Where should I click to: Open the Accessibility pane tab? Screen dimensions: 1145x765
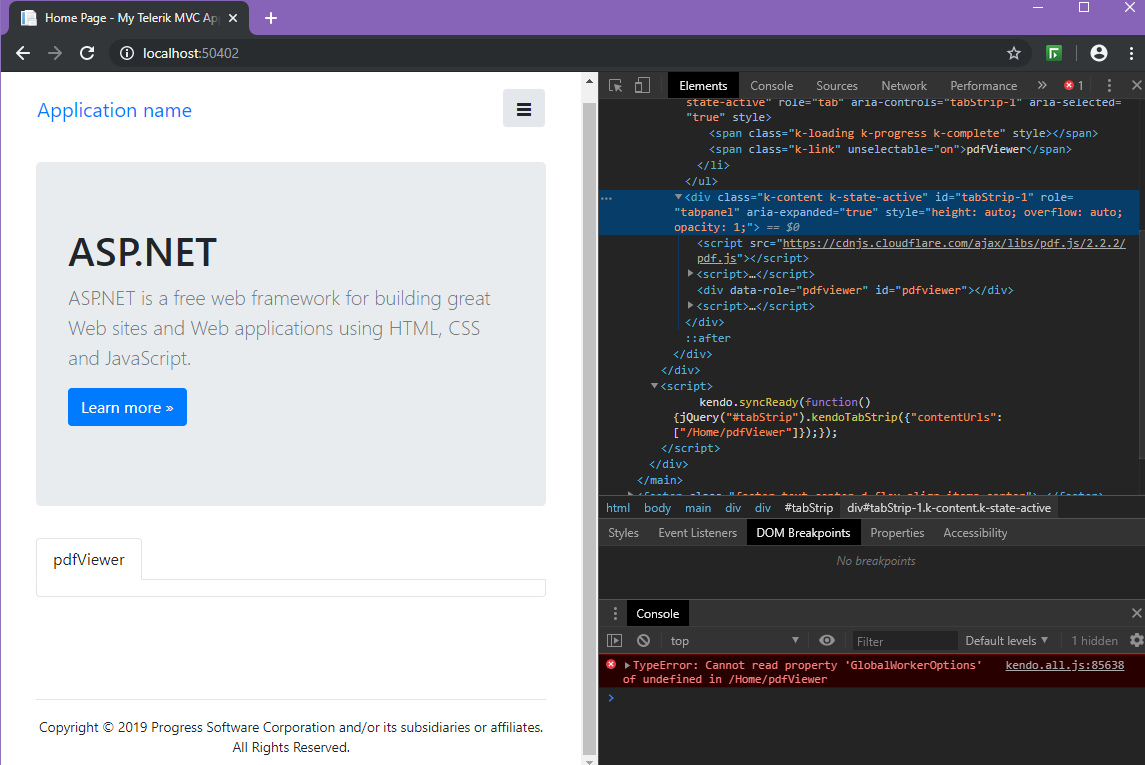pos(975,533)
